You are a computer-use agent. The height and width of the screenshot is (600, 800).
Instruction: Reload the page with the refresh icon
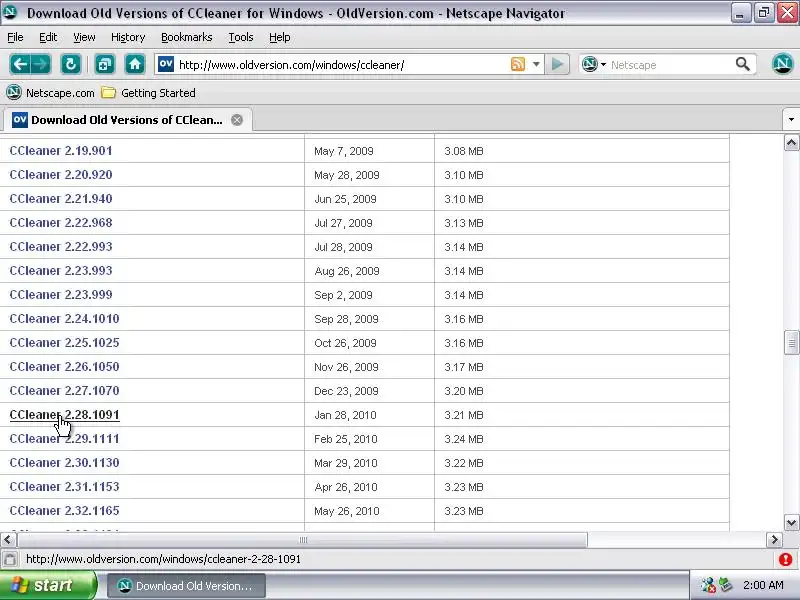coord(70,64)
